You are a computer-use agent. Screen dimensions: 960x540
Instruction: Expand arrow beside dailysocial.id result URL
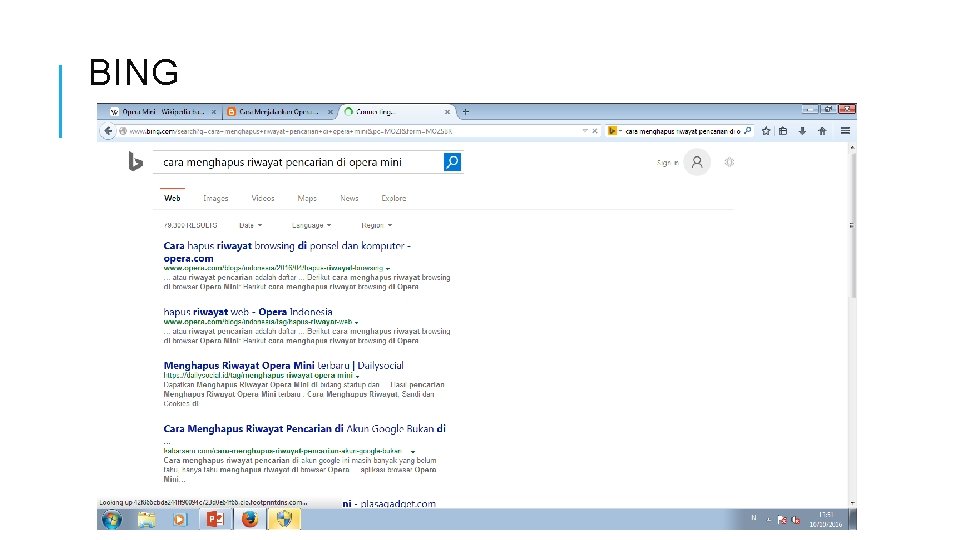[358, 376]
